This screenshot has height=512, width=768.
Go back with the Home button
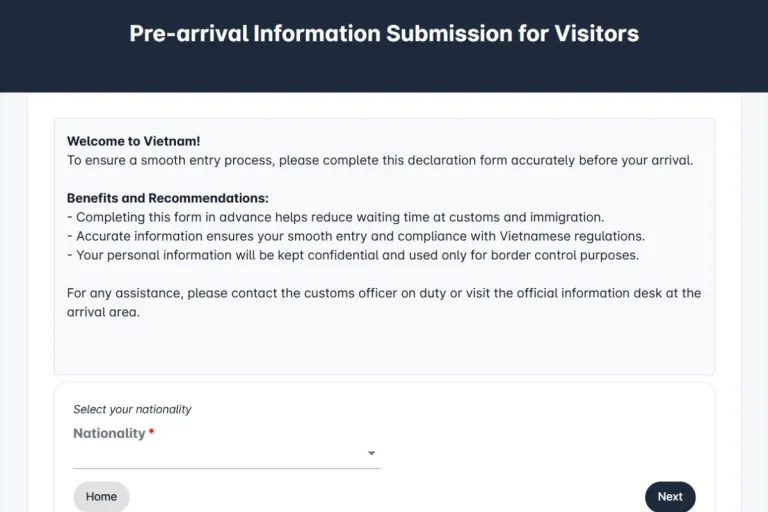click(x=101, y=497)
